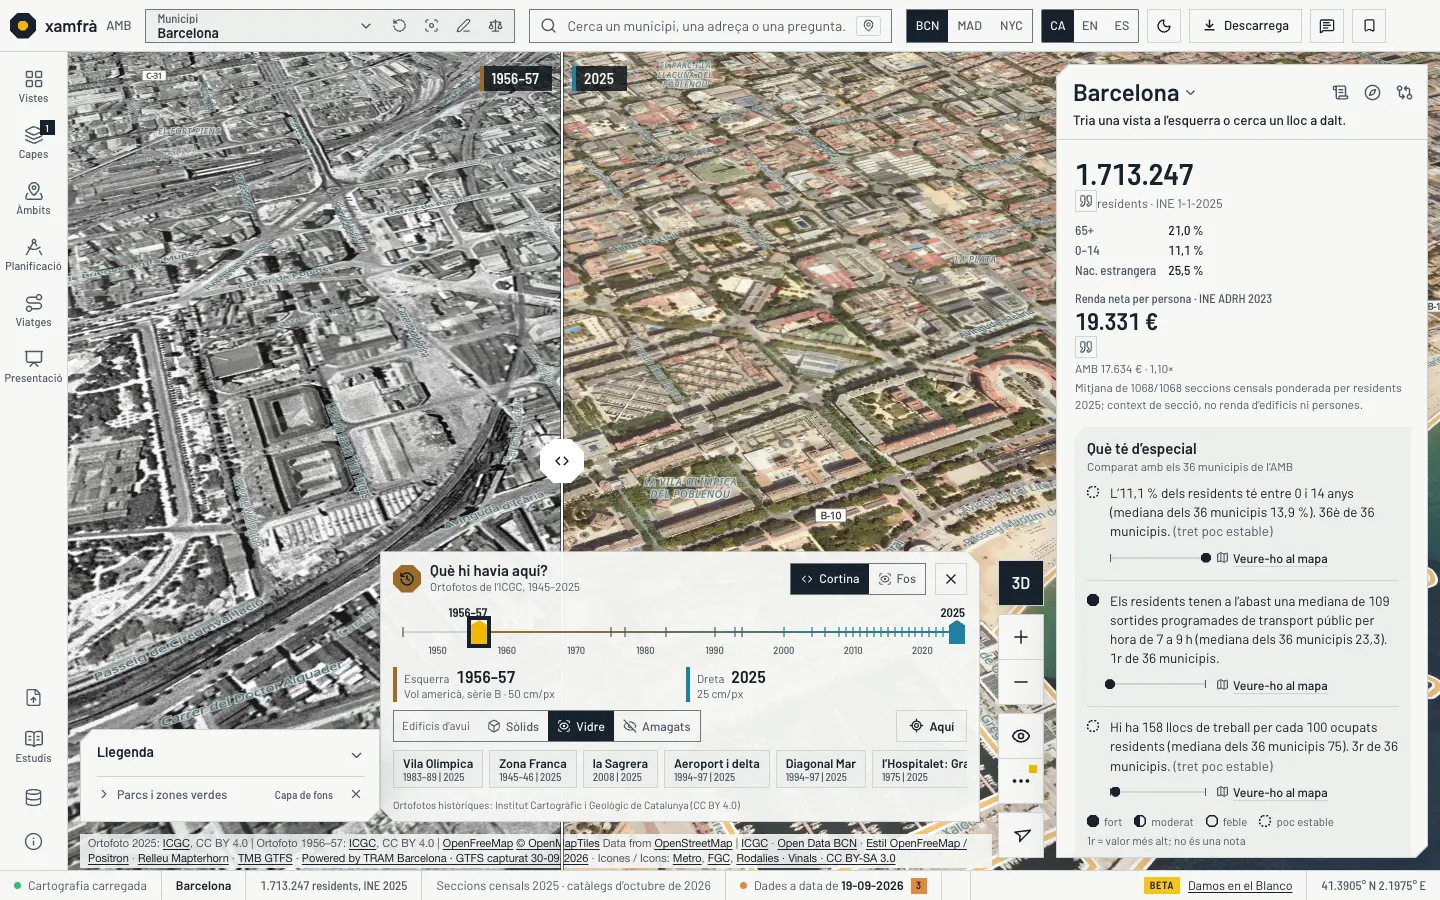This screenshot has width=1440, height=900.
Task: Select Fos comparison mode
Action: (897, 579)
